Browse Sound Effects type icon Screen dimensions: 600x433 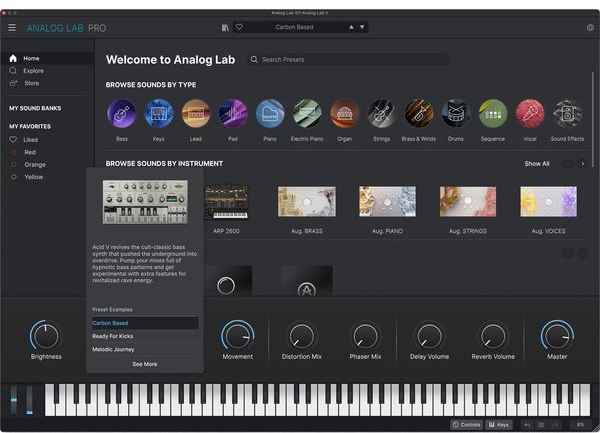pos(567,113)
